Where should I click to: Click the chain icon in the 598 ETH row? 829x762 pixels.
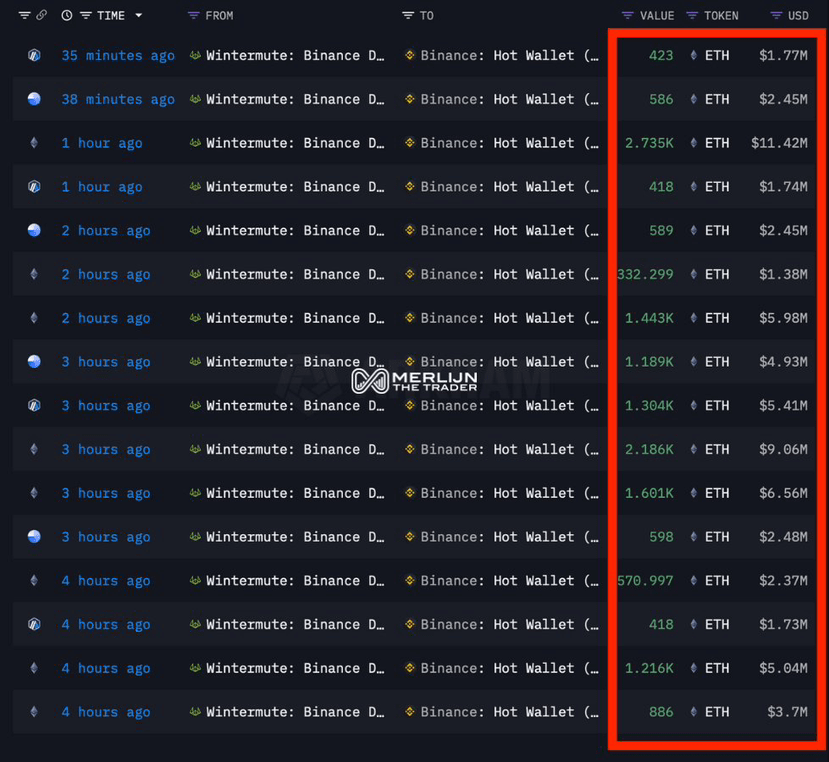[34, 537]
